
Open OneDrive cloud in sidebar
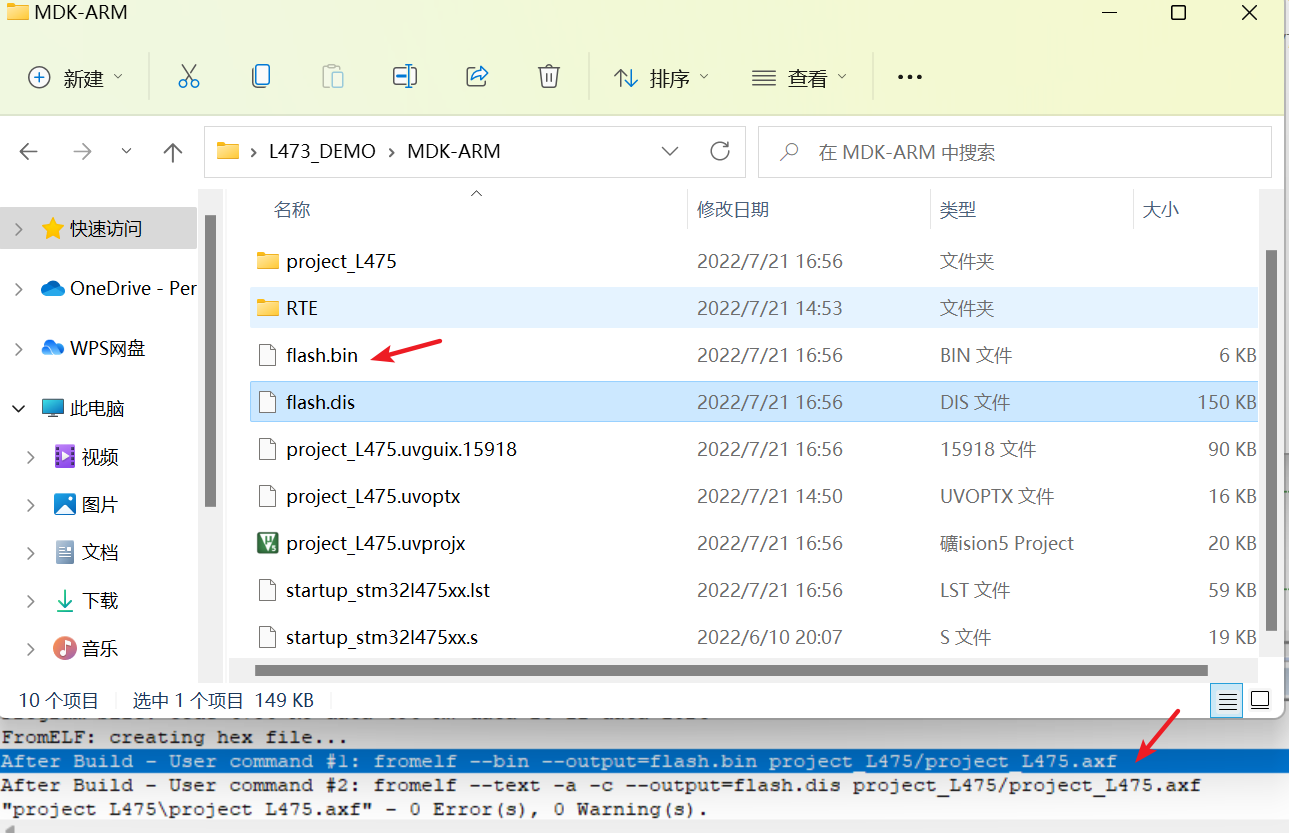tap(53, 288)
